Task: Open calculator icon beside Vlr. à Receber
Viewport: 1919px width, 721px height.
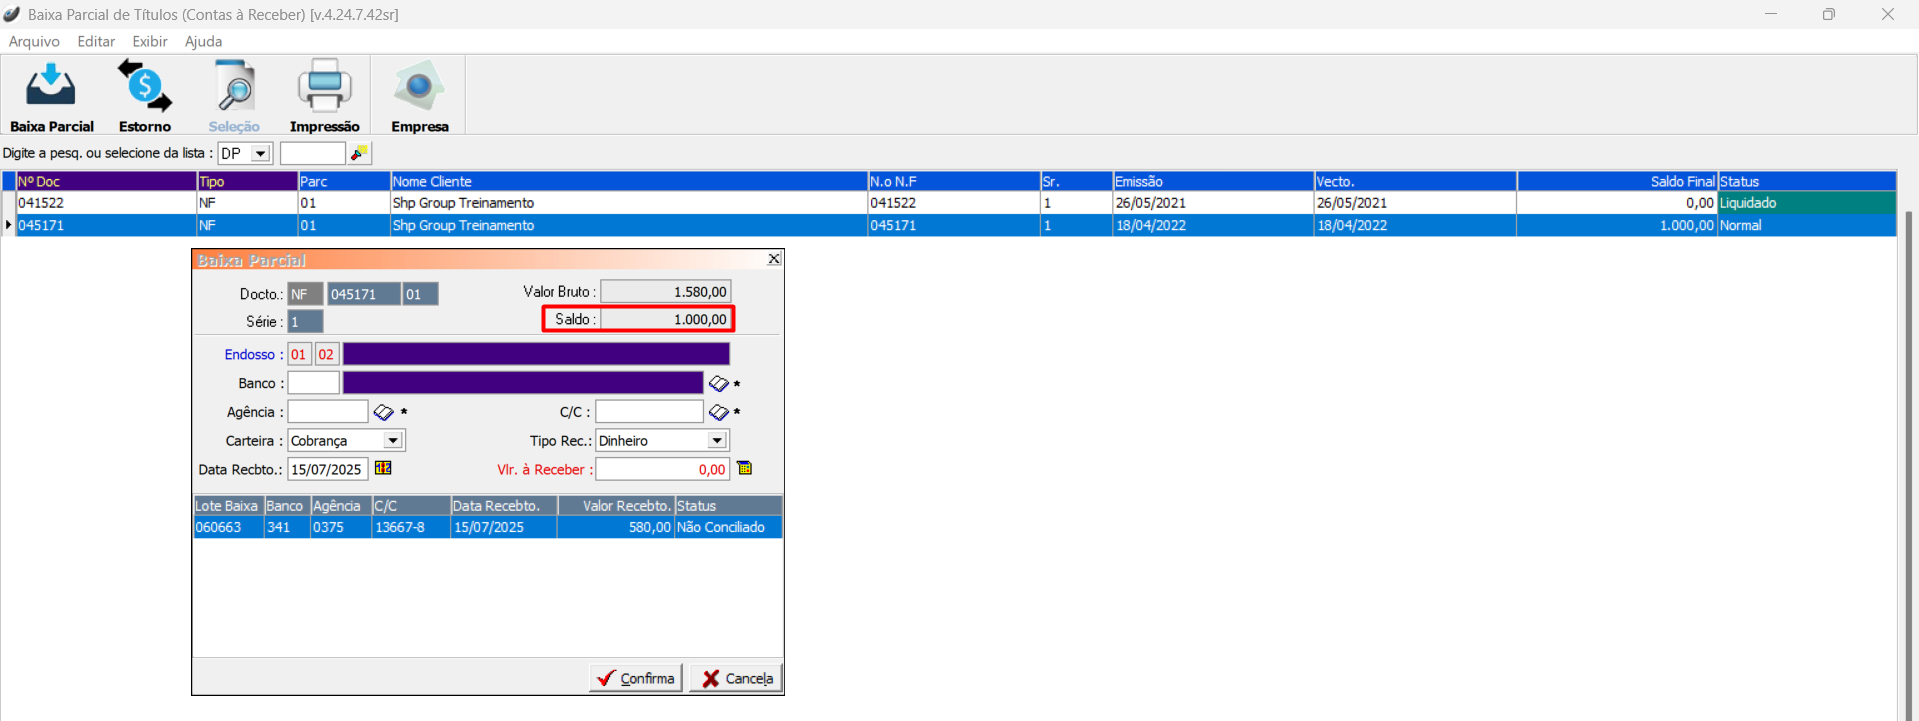Action: click(744, 468)
